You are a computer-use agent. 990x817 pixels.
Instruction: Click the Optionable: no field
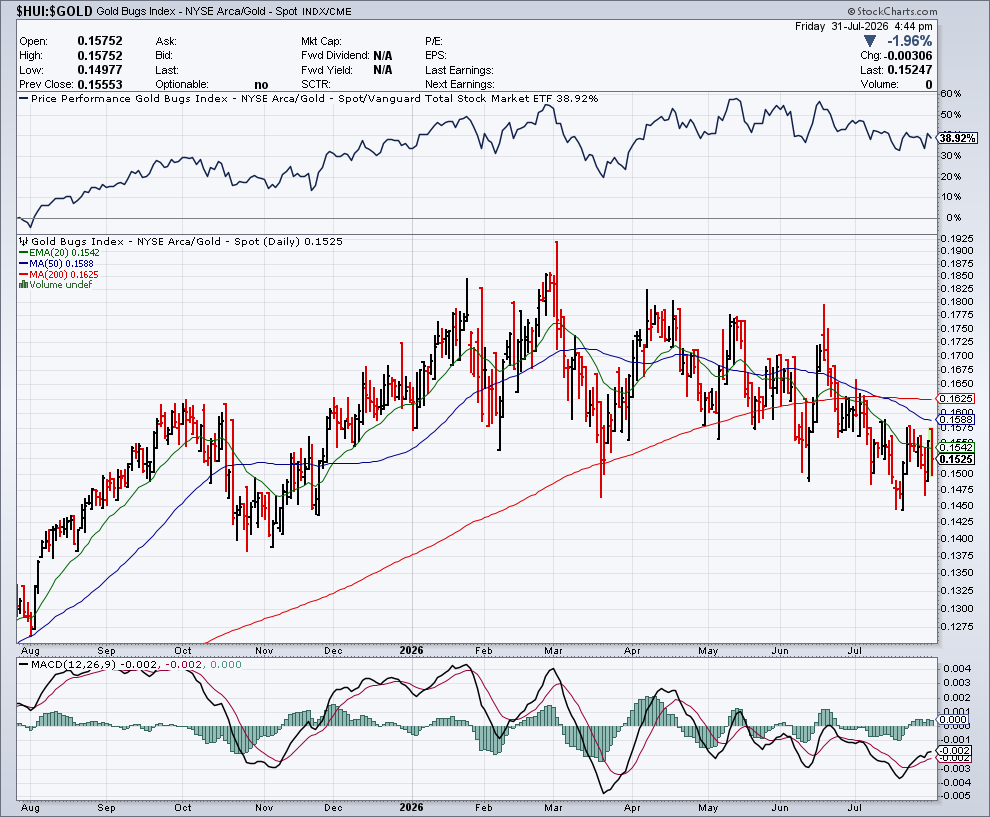(x=212, y=85)
